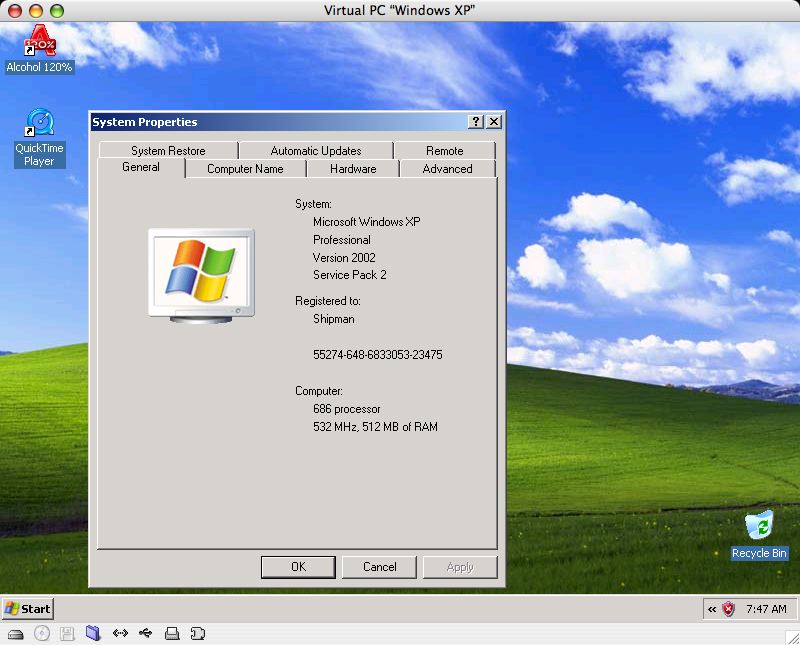This screenshot has height=645, width=800.
Task: Click the red security shield tray icon
Action: click(729, 609)
